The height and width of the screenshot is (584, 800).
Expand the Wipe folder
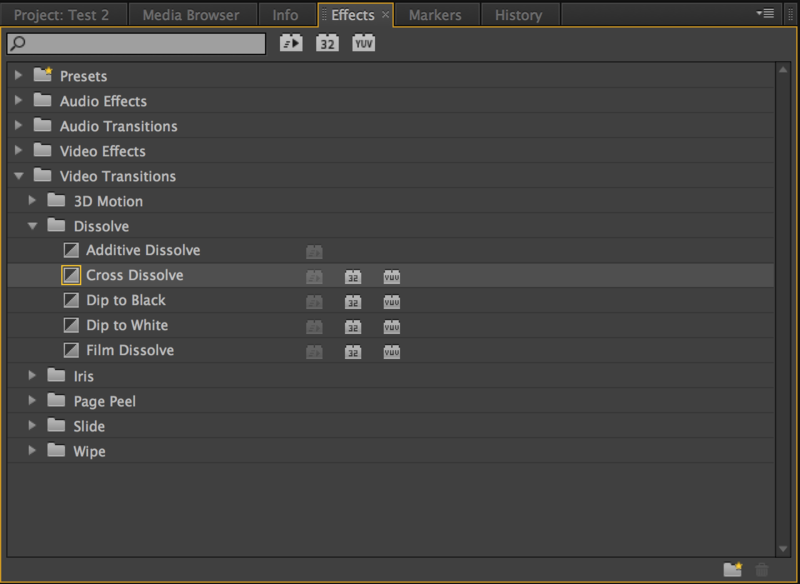pyautogui.click(x=33, y=451)
